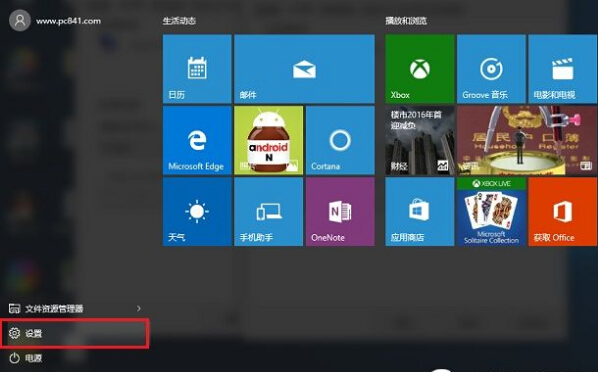Open the 日历 calendar tile
598x372 pixels.
[197, 69]
